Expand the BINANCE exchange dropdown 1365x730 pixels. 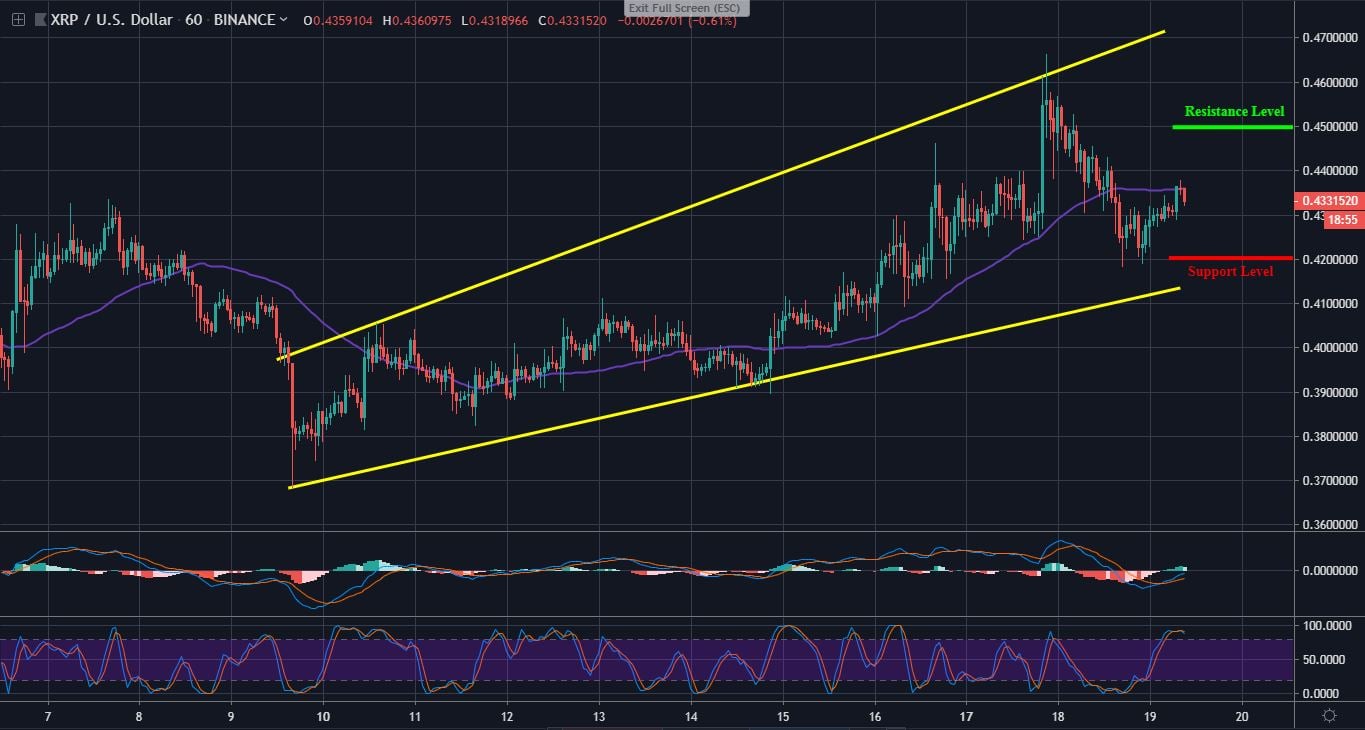click(243, 19)
